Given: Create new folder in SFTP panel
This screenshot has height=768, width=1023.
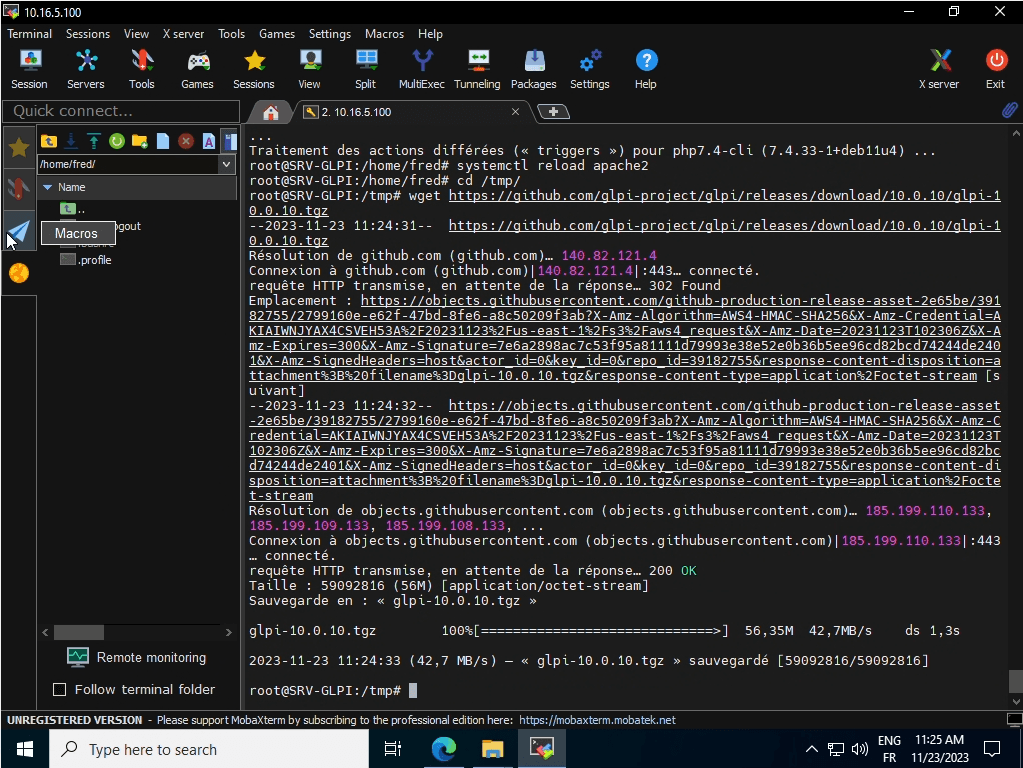Looking at the screenshot, I should click(139, 141).
